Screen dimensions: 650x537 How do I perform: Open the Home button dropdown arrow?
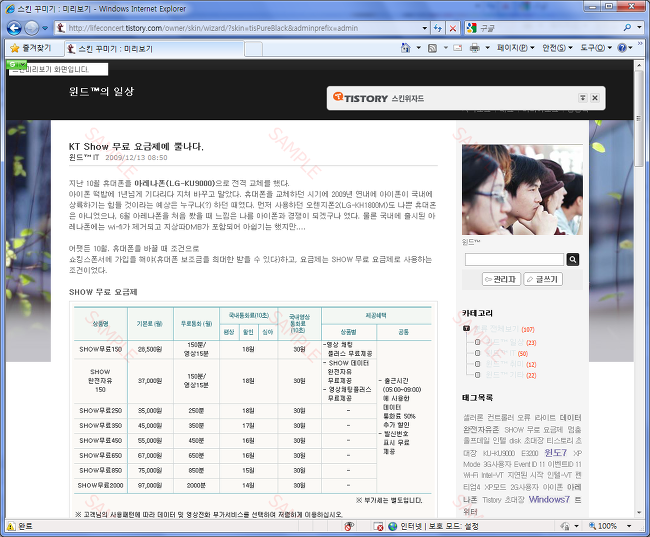click(418, 48)
